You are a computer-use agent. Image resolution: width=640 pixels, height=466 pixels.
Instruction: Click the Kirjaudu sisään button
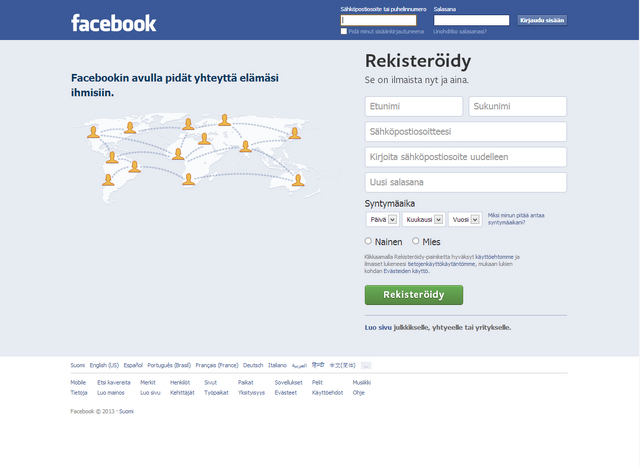[542, 20]
